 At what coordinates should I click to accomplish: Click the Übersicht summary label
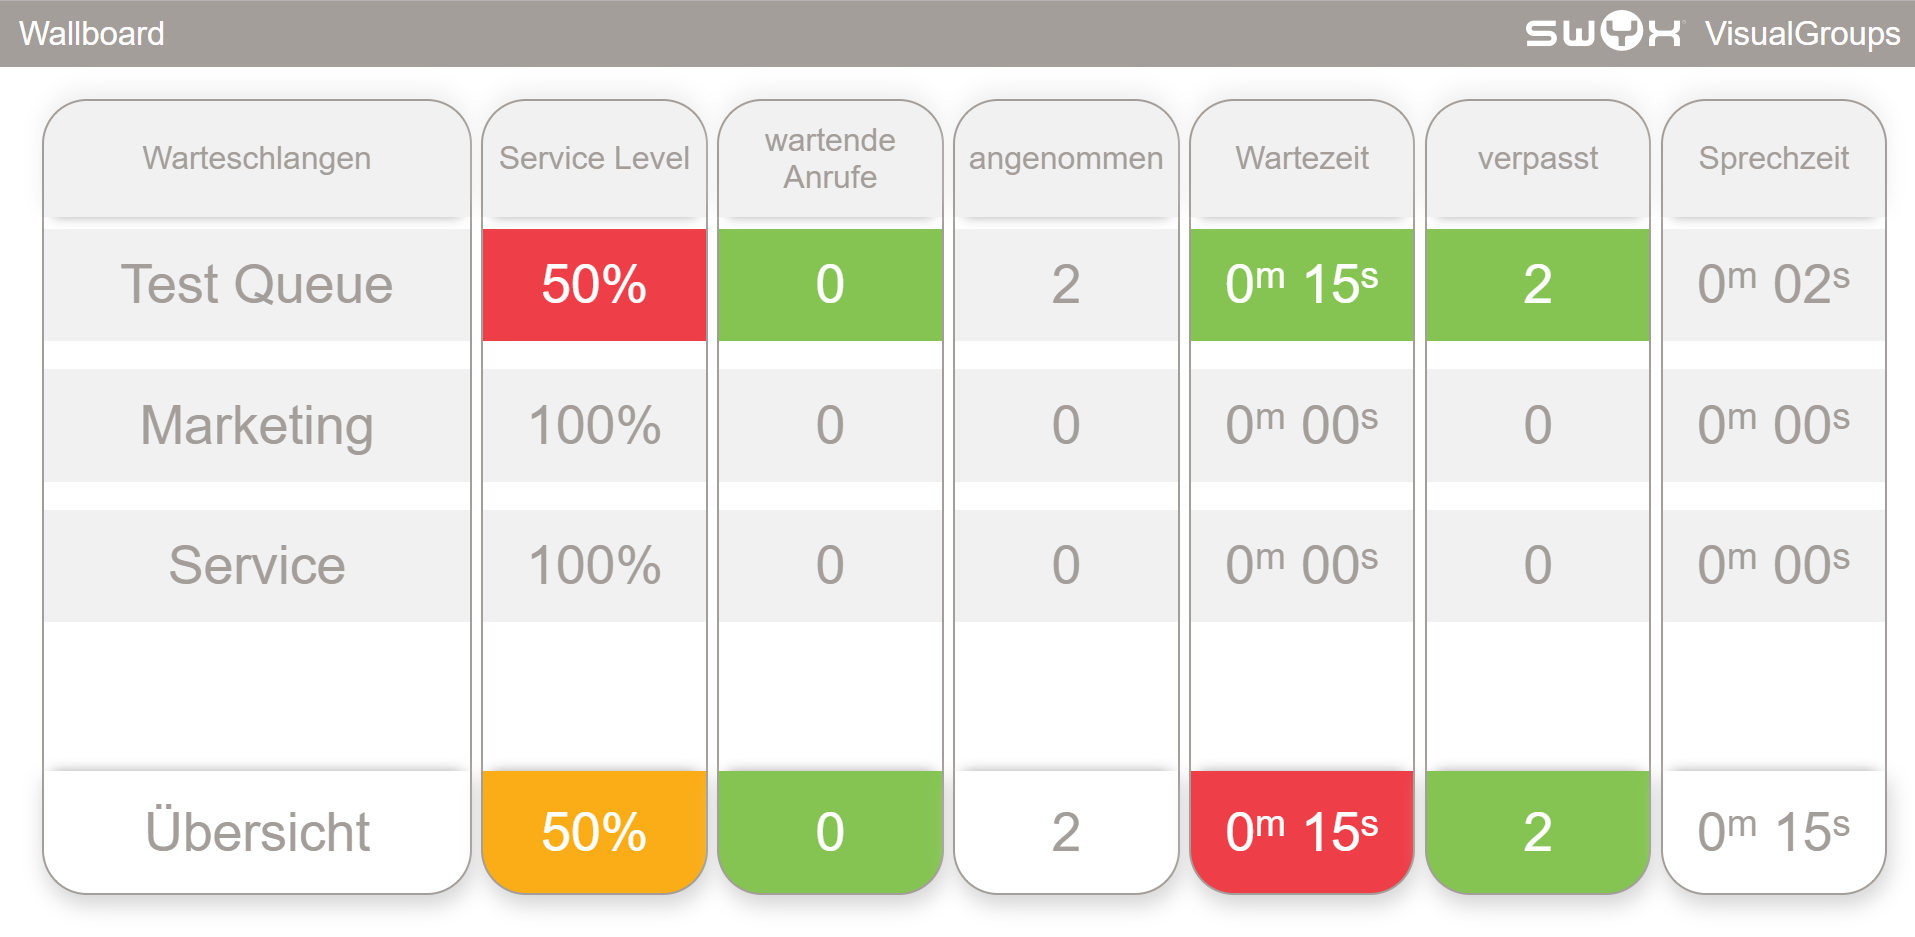point(257,832)
